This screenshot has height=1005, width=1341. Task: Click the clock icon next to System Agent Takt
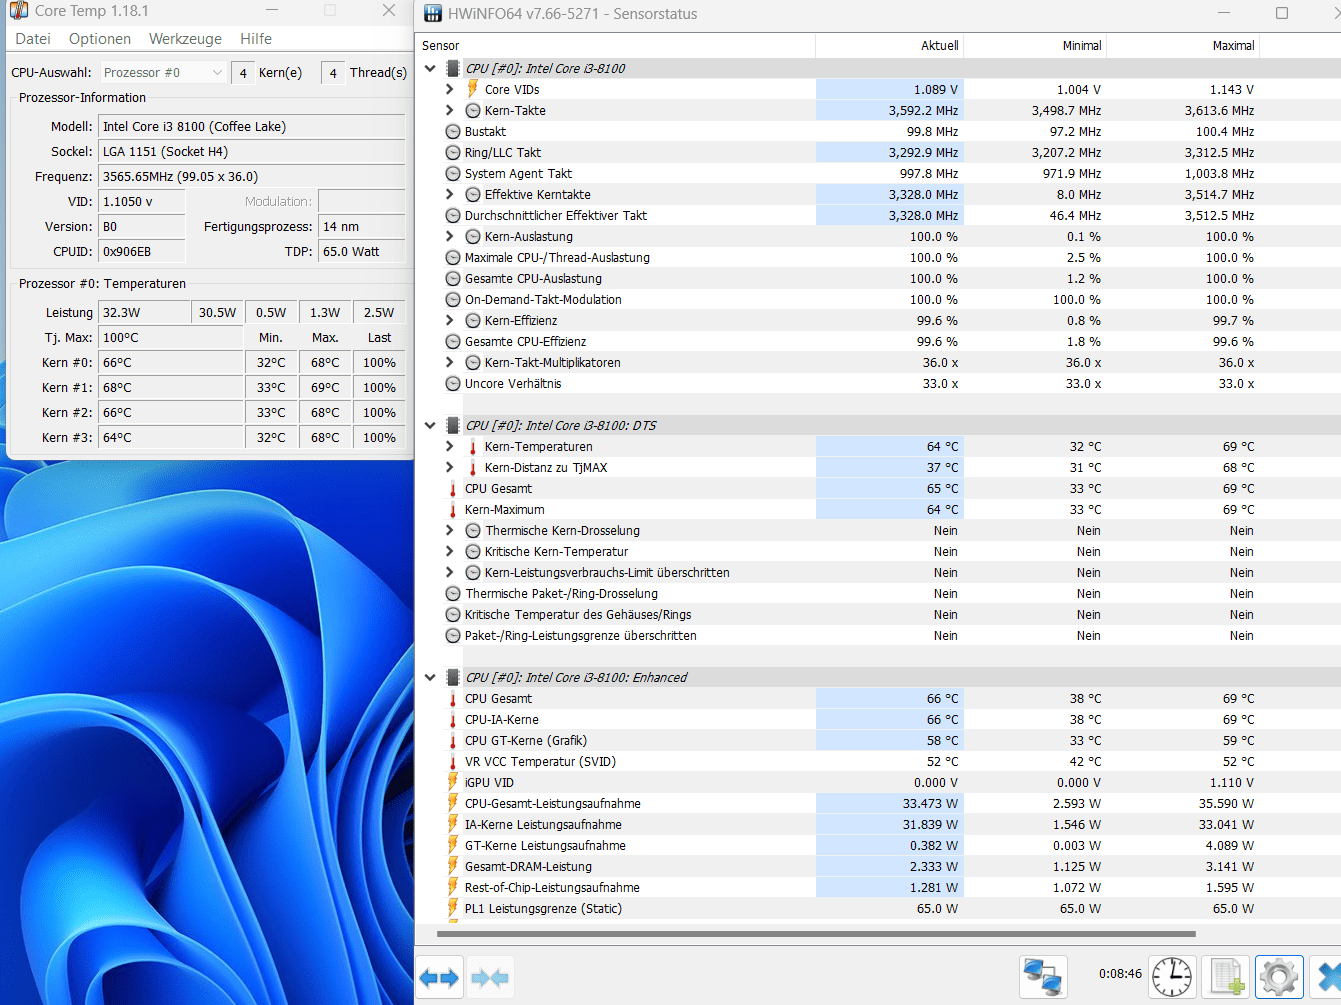[x=453, y=173]
